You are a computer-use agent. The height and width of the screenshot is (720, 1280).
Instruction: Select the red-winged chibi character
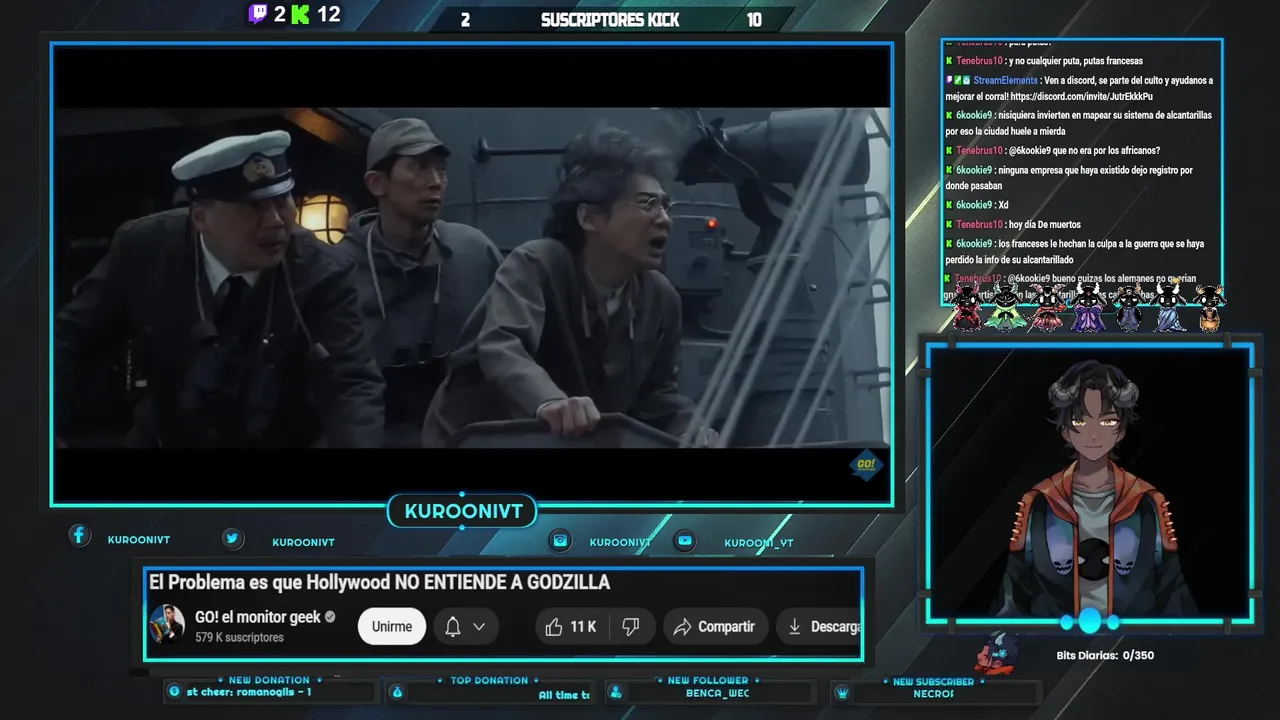[967, 307]
